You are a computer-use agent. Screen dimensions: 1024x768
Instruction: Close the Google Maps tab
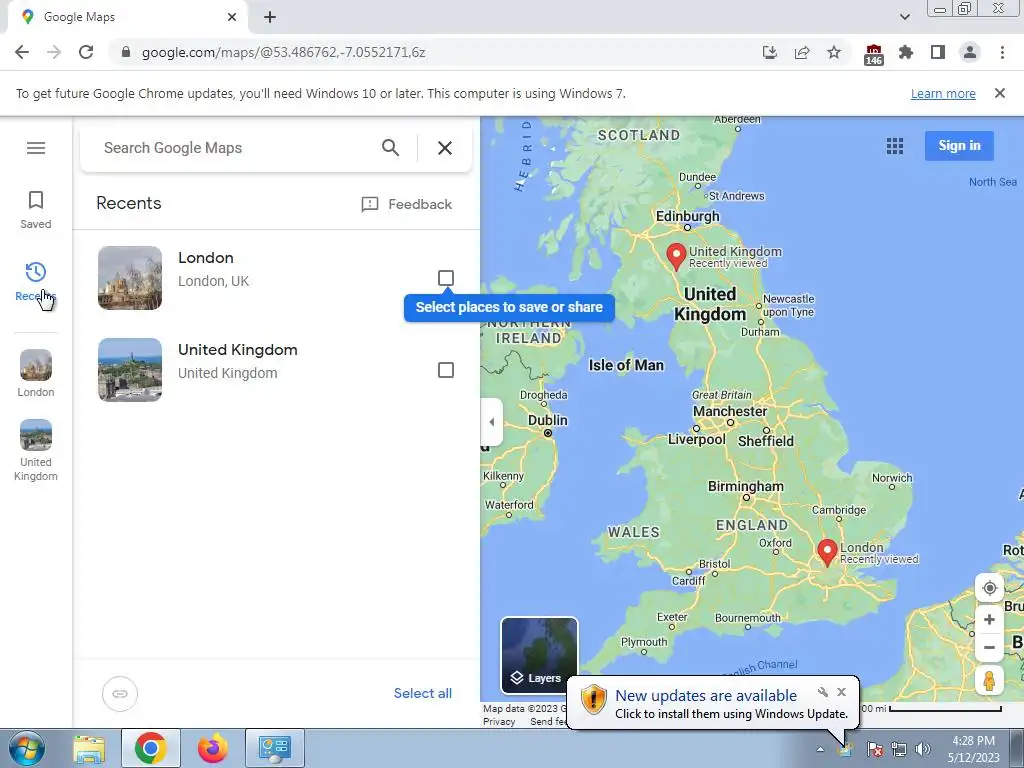coord(232,17)
